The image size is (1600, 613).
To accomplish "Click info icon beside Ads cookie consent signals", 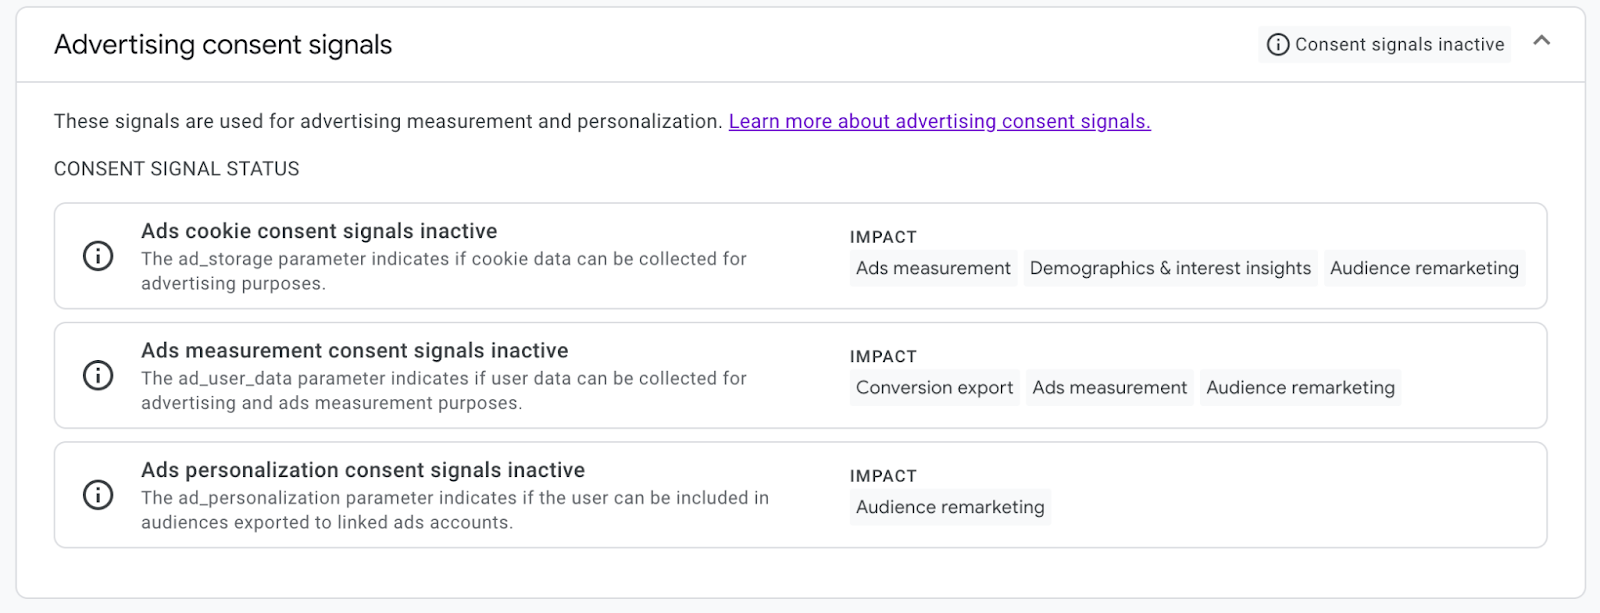I will tap(98, 256).
